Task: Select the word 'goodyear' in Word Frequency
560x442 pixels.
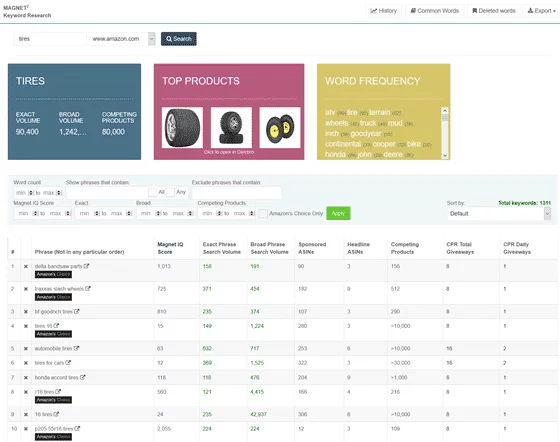Action: pos(366,134)
